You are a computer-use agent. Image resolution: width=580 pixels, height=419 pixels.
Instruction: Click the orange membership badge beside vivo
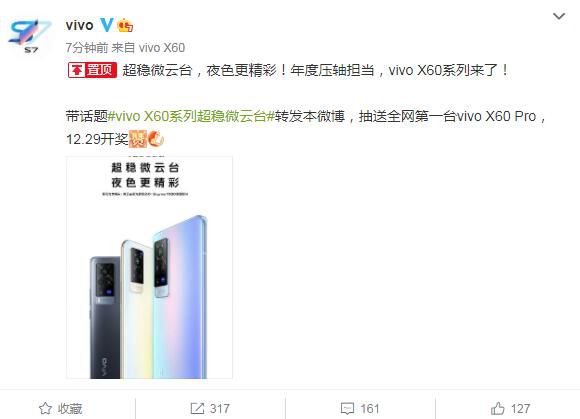point(125,26)
